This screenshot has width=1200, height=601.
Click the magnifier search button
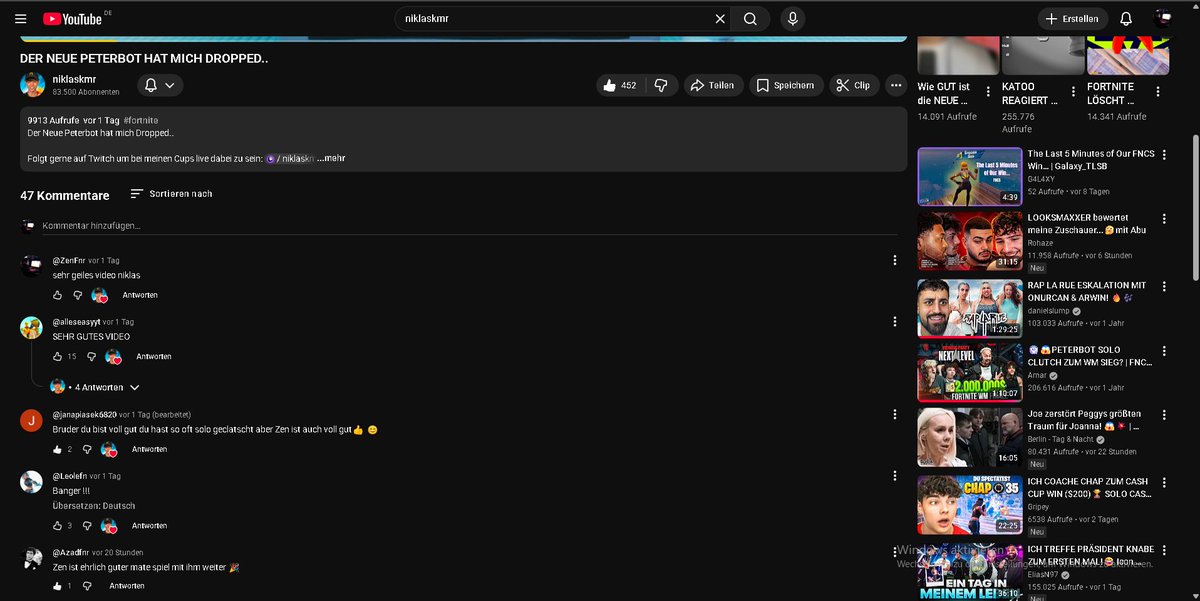(750, 19)
